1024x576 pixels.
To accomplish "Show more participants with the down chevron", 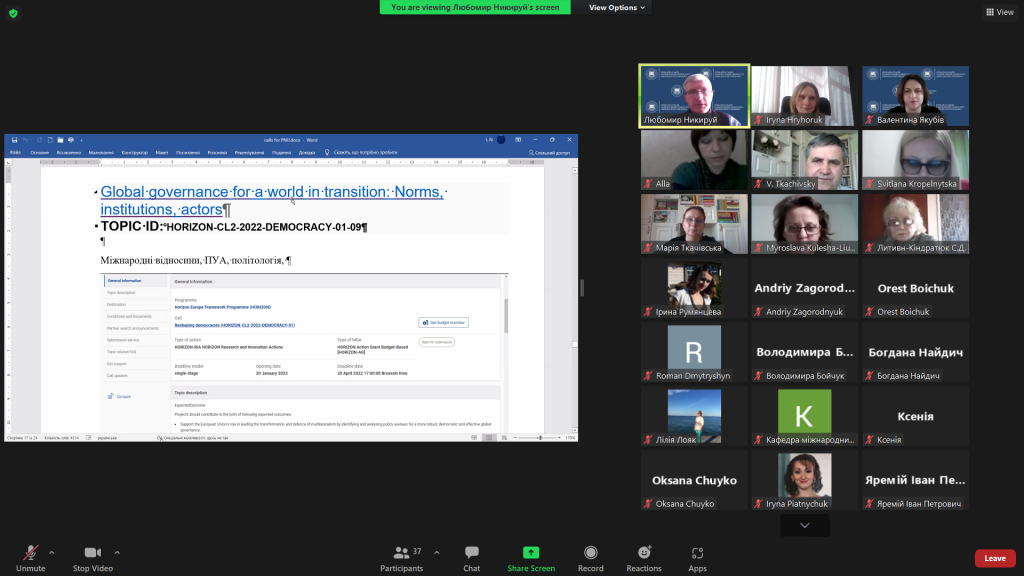I will (805, 525).
